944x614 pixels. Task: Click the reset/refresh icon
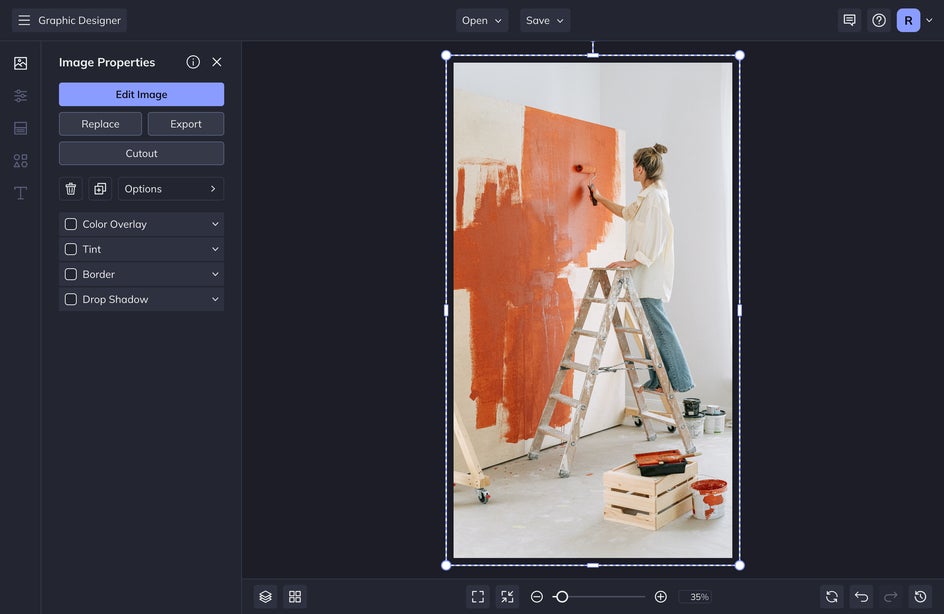click(832, 597)
